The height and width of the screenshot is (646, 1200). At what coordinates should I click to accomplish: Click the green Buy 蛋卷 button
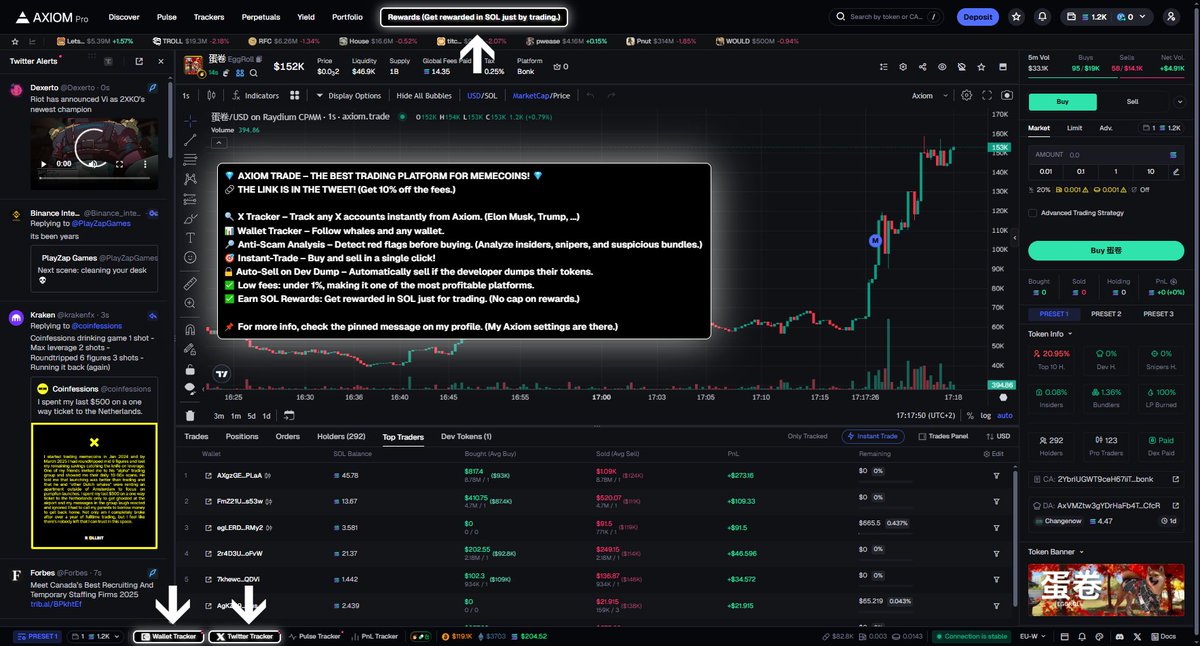pyautogui.click(x=1106, y=250)
